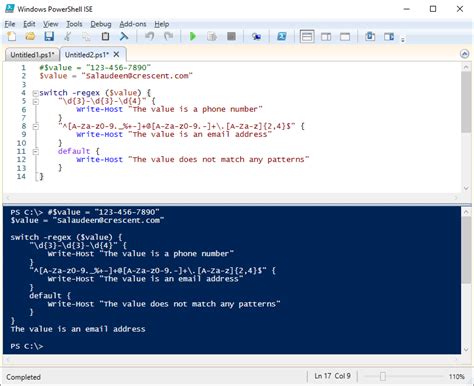This screenshot has height=386, width=474.
Task: Click "salaudeen@crescent.com" on script line 2
Action: pyautogui.click(x=137, y=76)
